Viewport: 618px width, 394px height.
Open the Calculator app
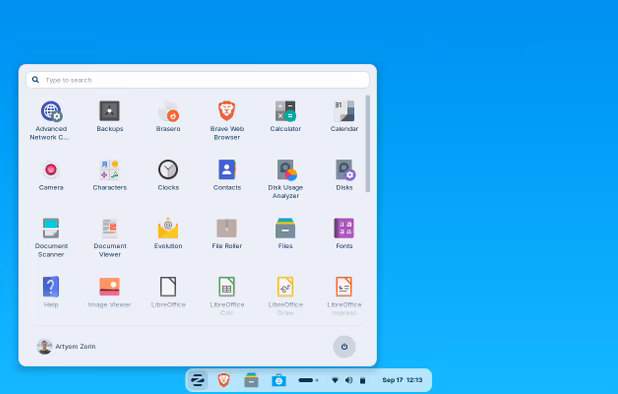(285, 116)
